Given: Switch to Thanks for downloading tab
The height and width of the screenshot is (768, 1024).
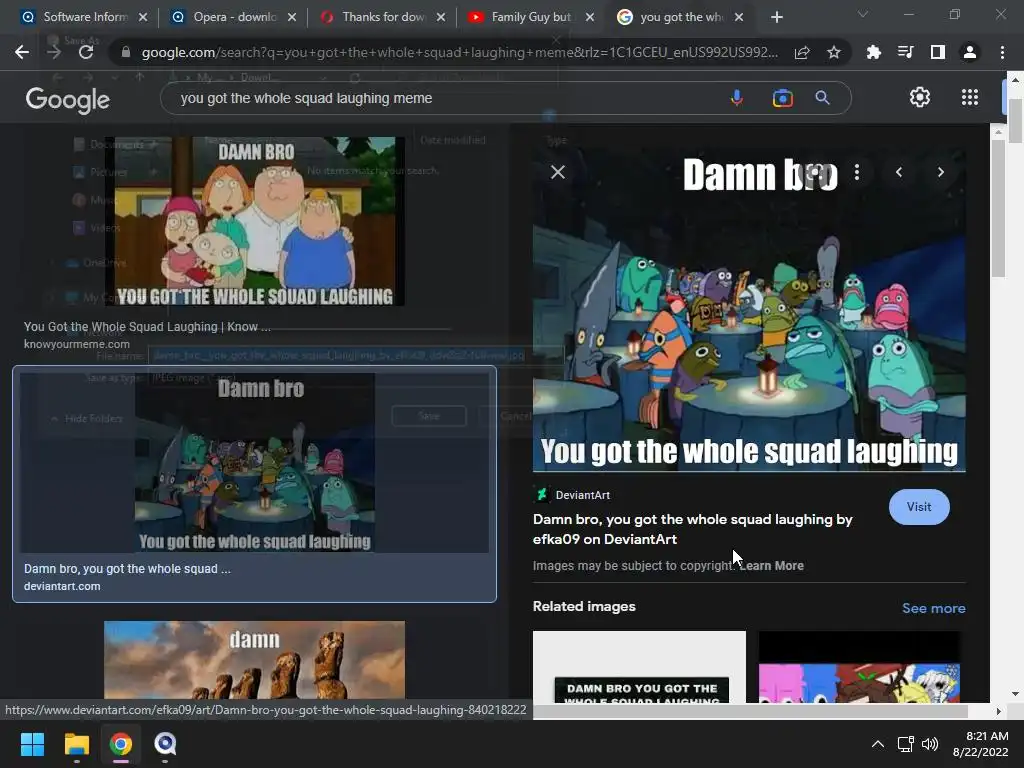Looking at the screenshot, I should [x=384, y=17].
